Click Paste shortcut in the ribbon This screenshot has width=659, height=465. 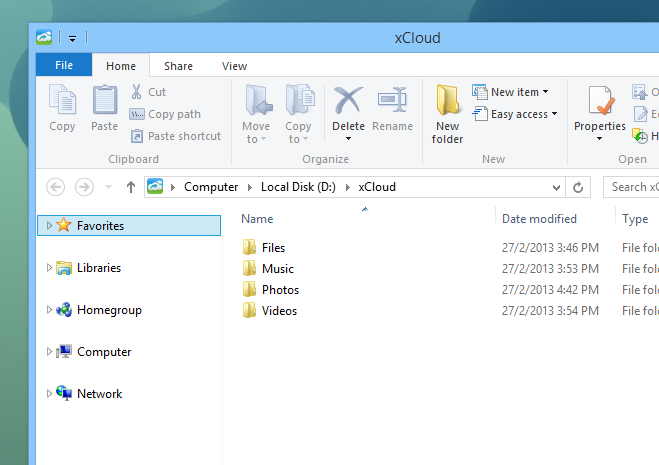click(175, 136)
